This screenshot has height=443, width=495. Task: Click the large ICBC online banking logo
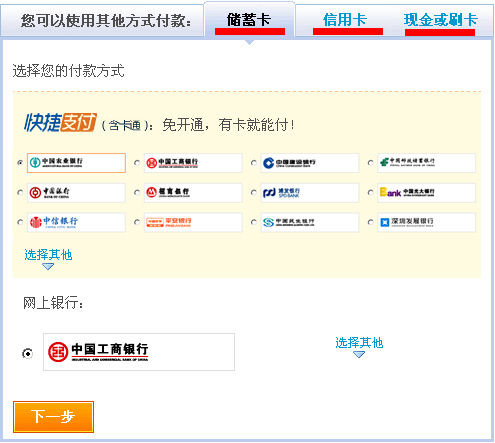click(139, 352)
